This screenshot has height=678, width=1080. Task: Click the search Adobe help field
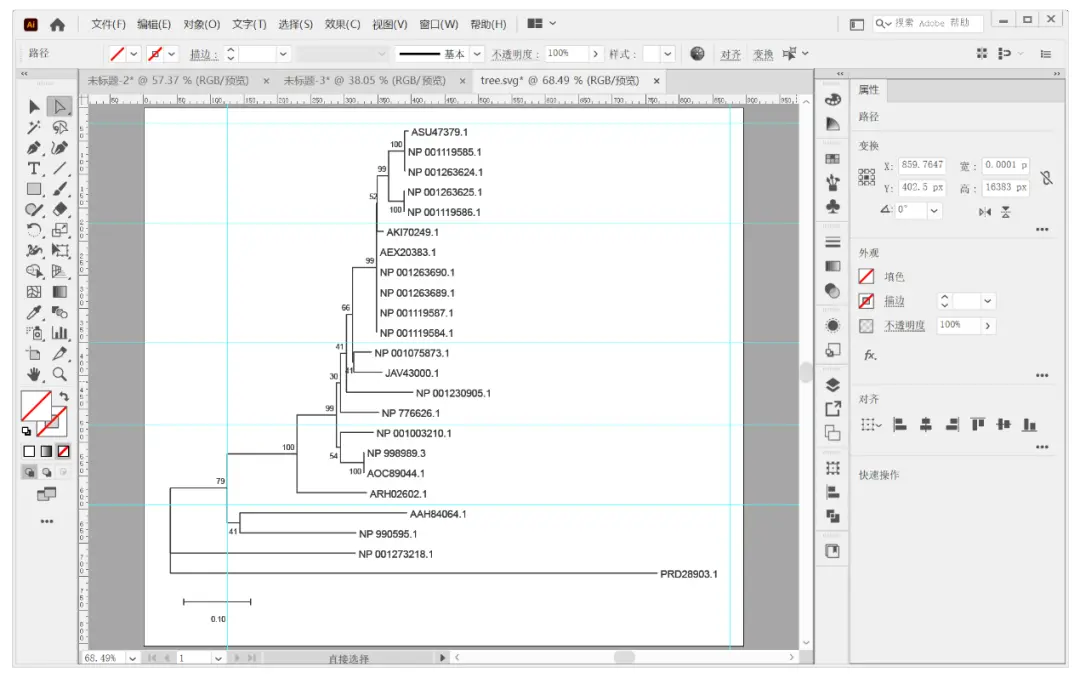927,23
